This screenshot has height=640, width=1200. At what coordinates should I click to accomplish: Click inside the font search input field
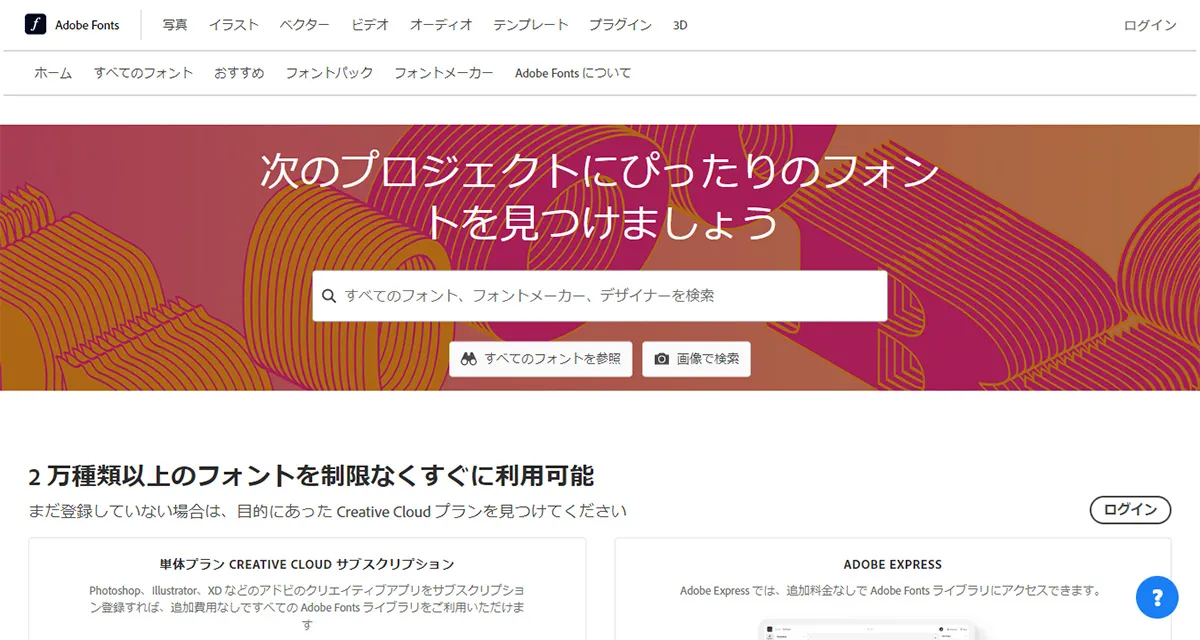pos(600,296)
